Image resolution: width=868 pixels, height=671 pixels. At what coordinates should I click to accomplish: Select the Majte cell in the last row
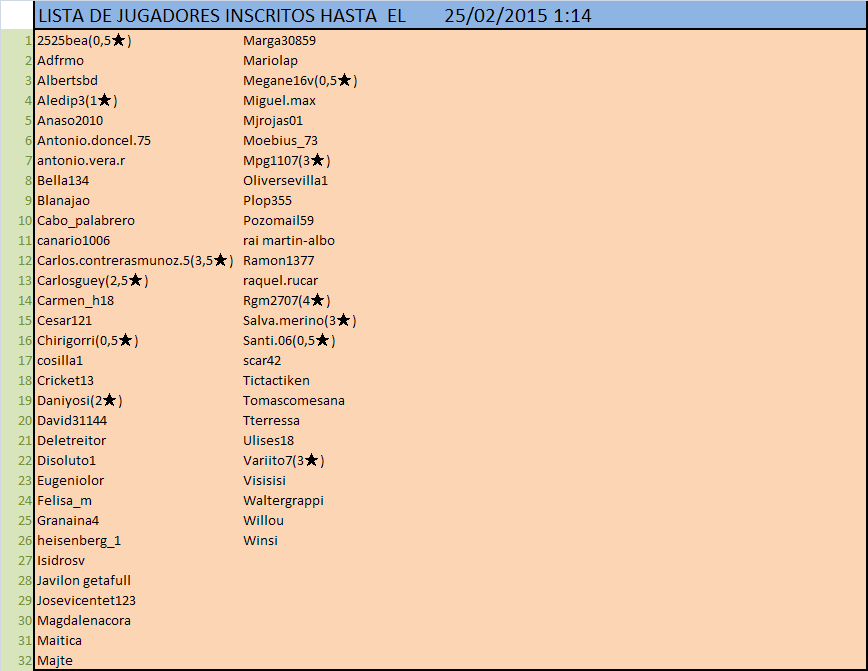coord(55,661)
